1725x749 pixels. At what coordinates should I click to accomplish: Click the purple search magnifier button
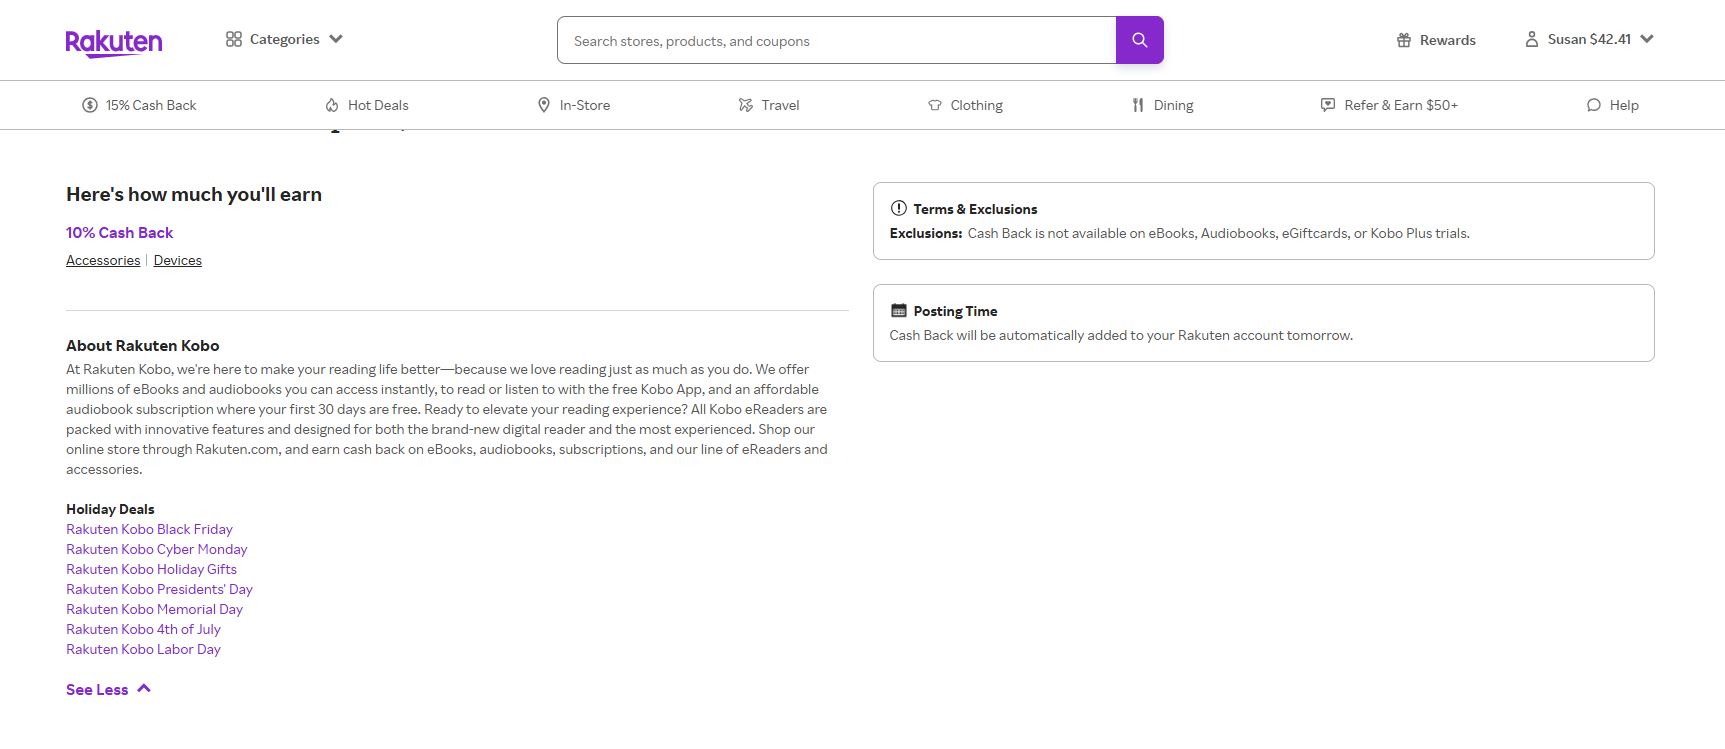point(1139,40)
